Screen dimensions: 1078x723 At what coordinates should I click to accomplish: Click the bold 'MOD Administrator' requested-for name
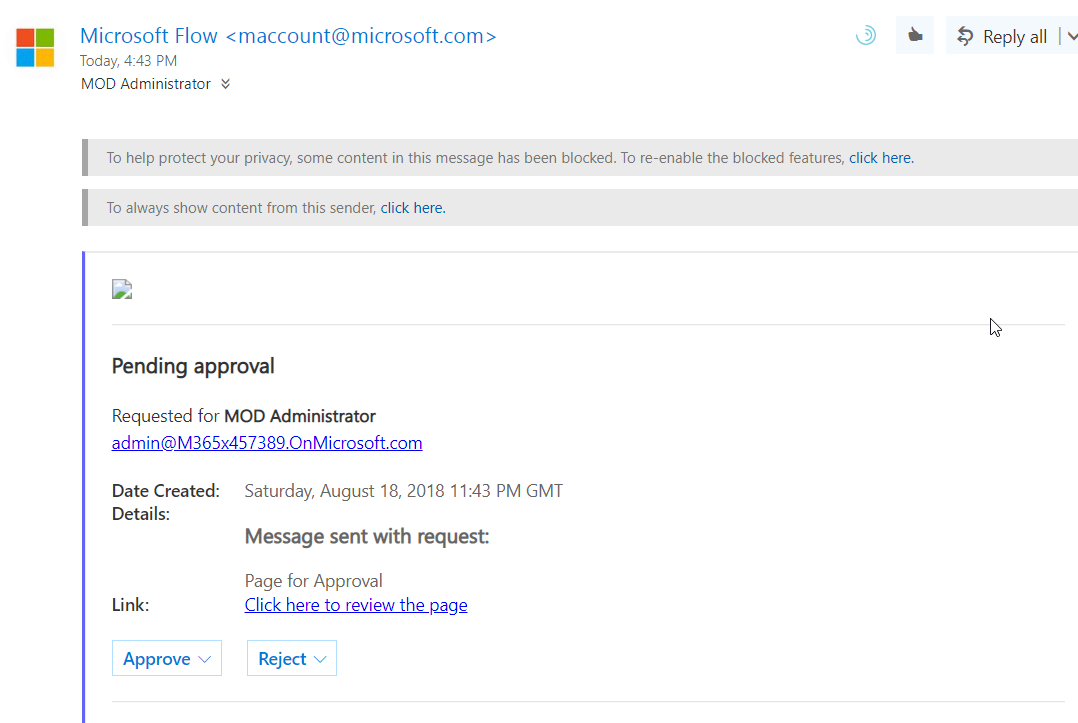click(x=300, y=416)
